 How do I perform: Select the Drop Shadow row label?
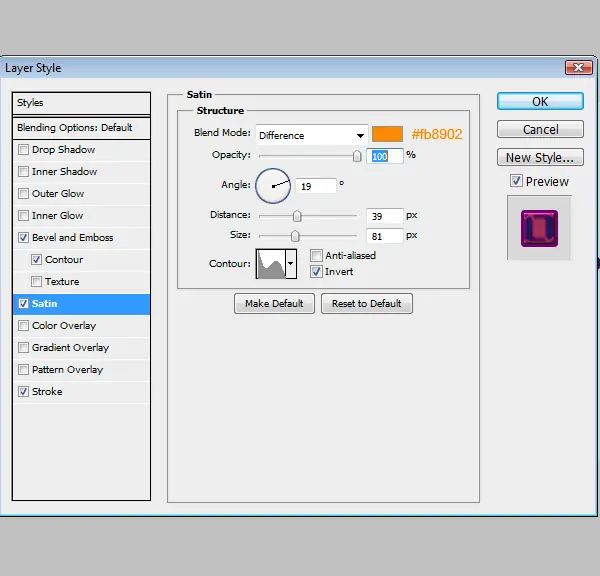(64, 150)
